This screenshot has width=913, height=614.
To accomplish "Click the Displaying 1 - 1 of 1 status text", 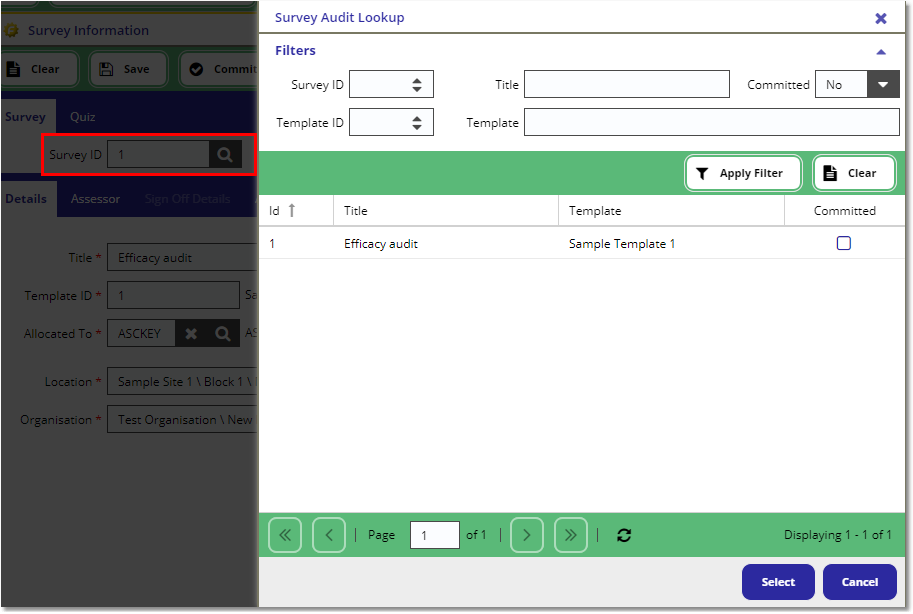I will click(837, 535).
